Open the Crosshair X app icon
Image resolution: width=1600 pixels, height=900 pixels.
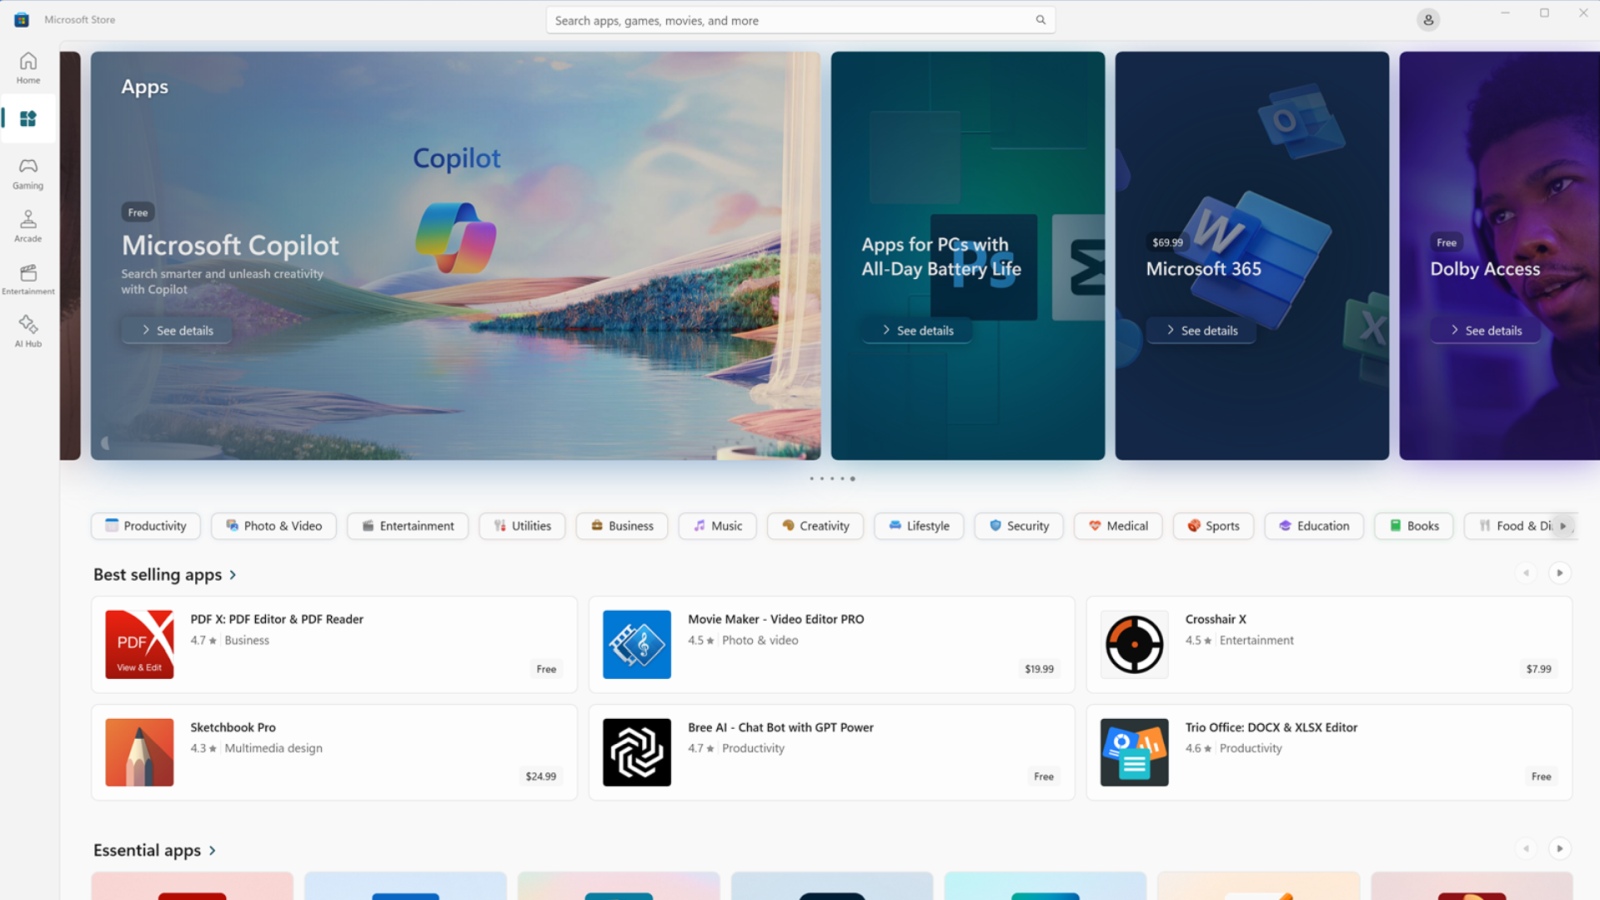pos(1134,645)
